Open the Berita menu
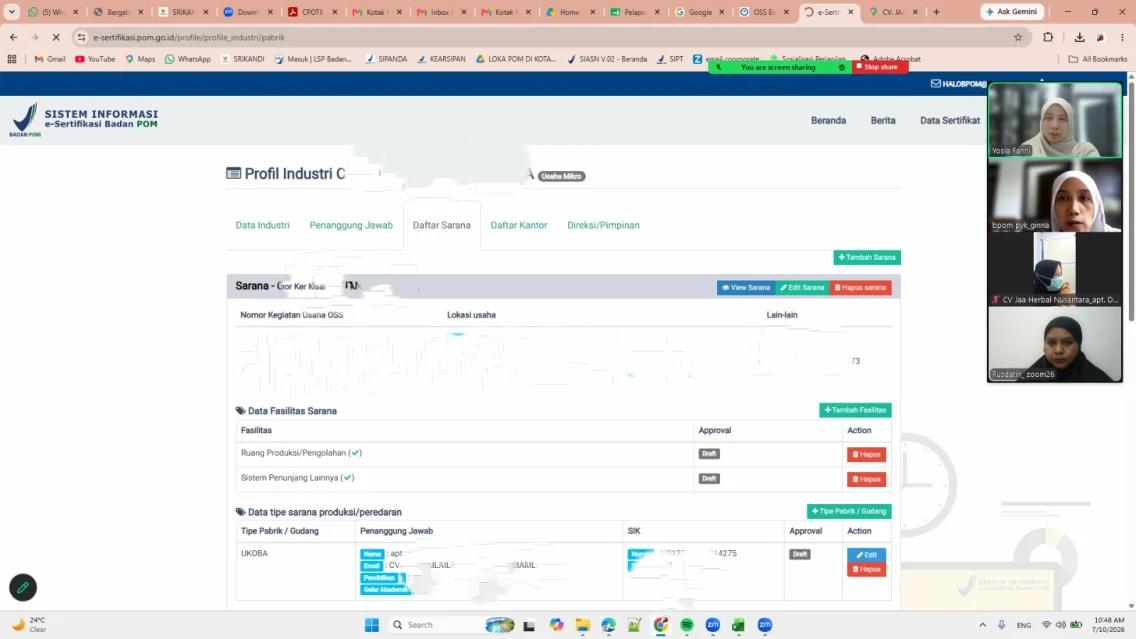 click(882, 120)
